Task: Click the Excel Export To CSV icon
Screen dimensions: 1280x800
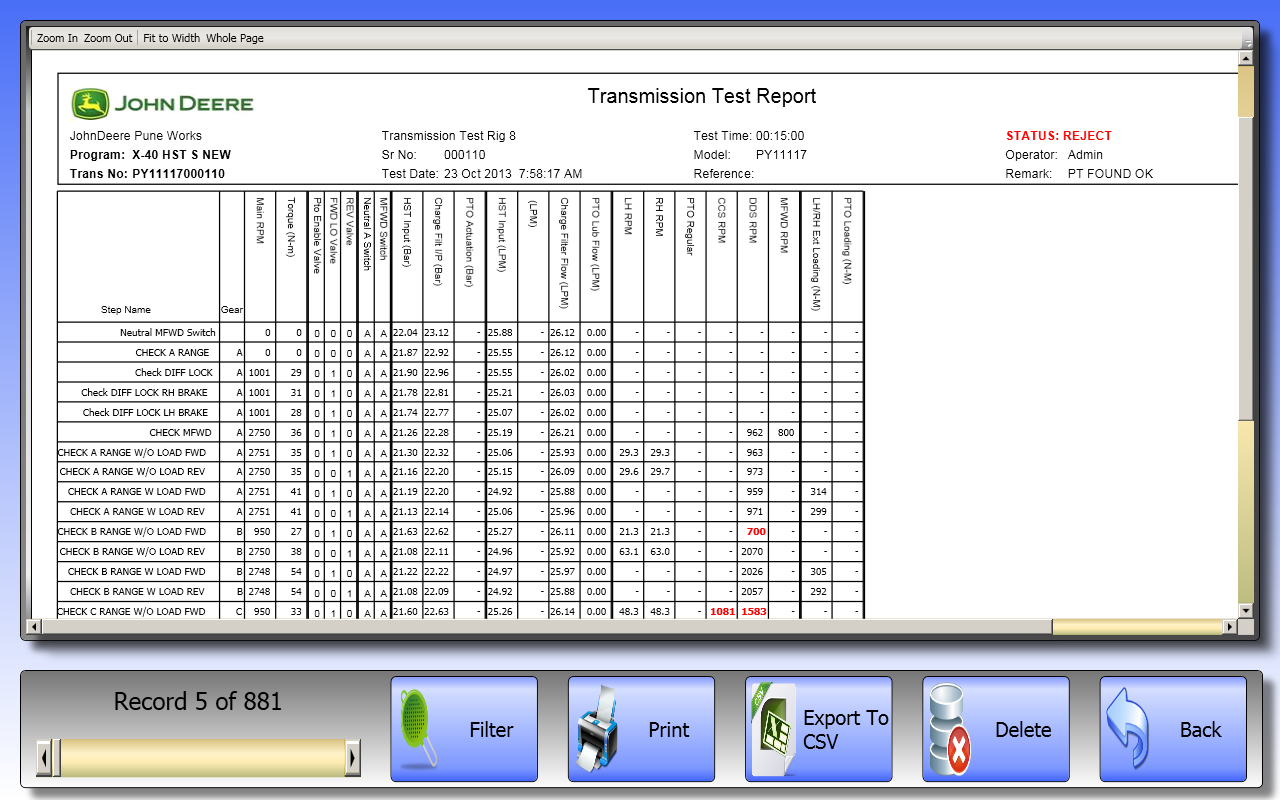Action: pyautogui.click(x=773, y=729)
